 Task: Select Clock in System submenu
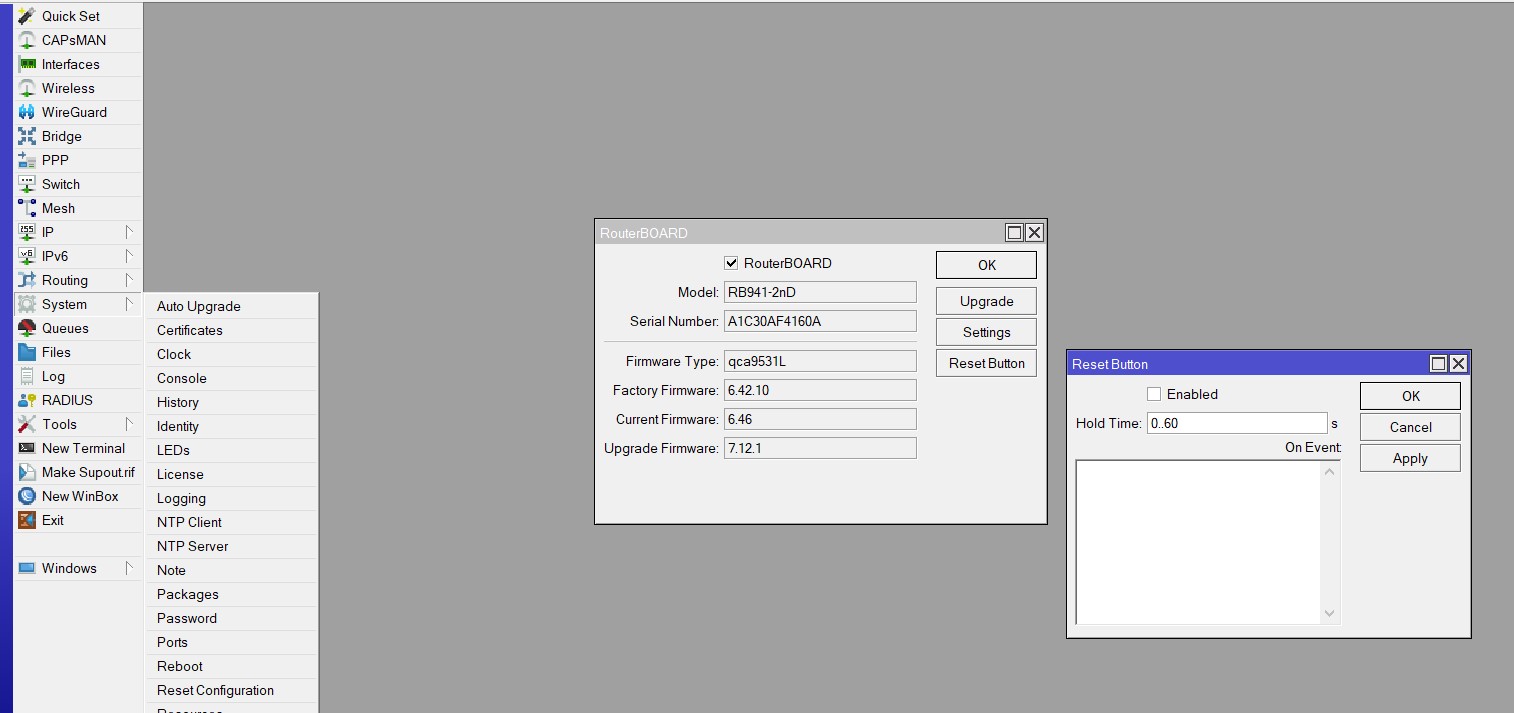[x=232, y=354]
